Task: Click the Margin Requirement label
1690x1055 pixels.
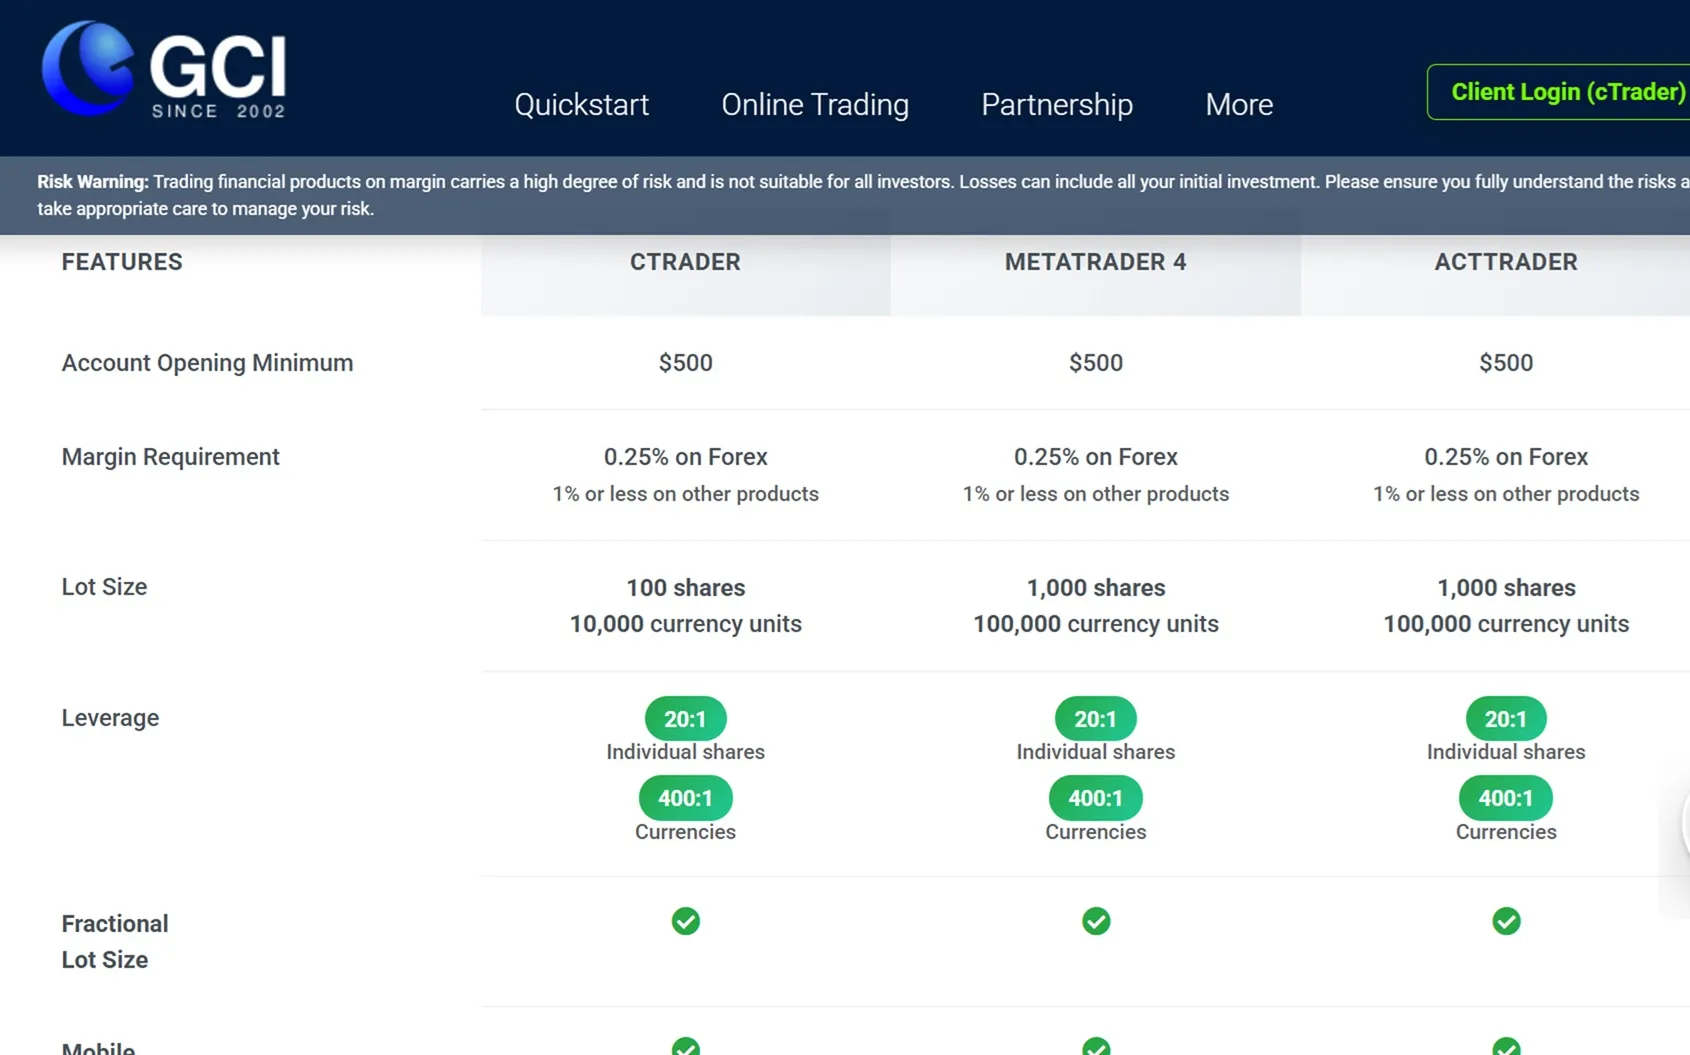Action: pyautogui.click(x=170, y=457)
